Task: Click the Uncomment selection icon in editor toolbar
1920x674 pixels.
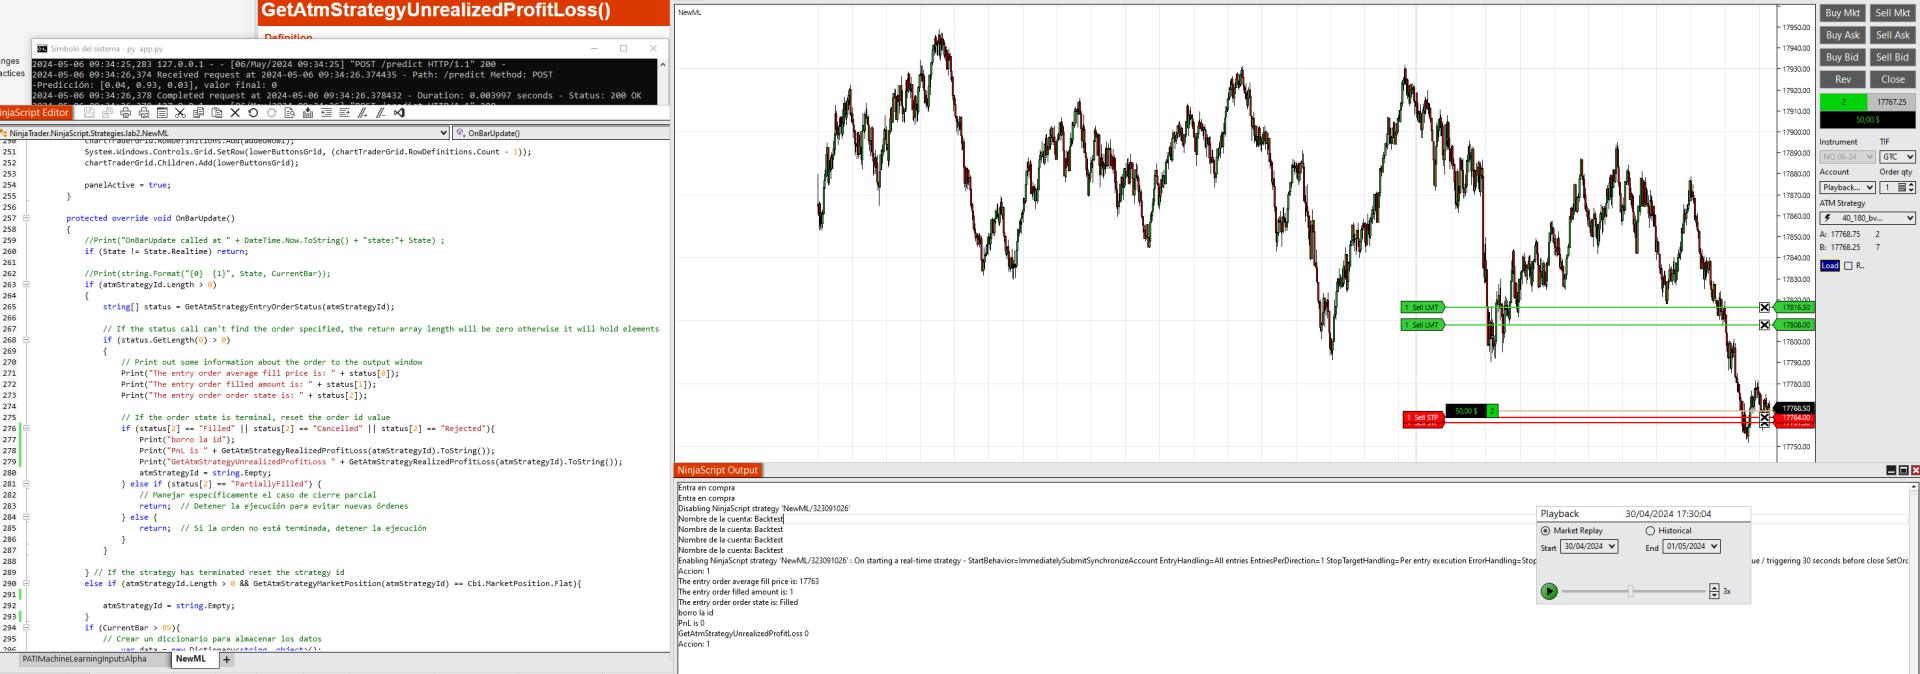Action: tap(381, 113)
